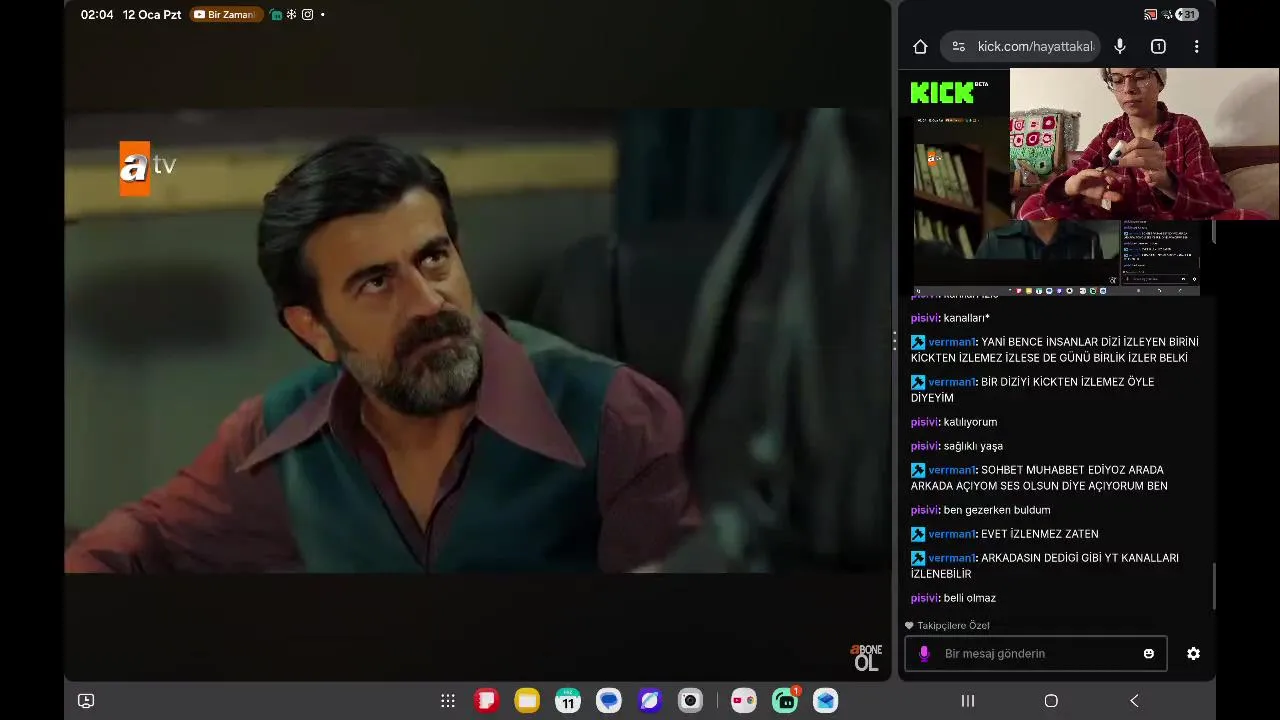Image resolution: width=1280 pixels, height=720 pixels.
Task: Open the app drawer grid icon
Action: [448, 701]
